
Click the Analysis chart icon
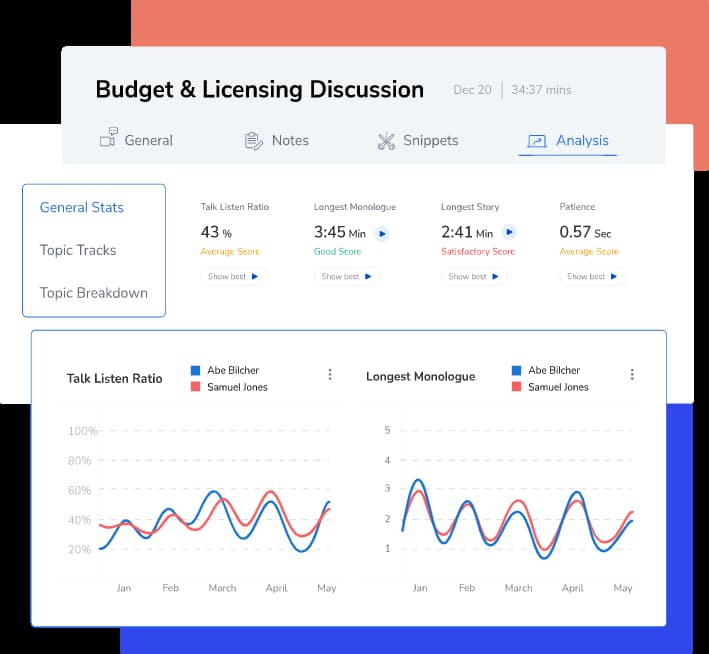click(537, 141)
